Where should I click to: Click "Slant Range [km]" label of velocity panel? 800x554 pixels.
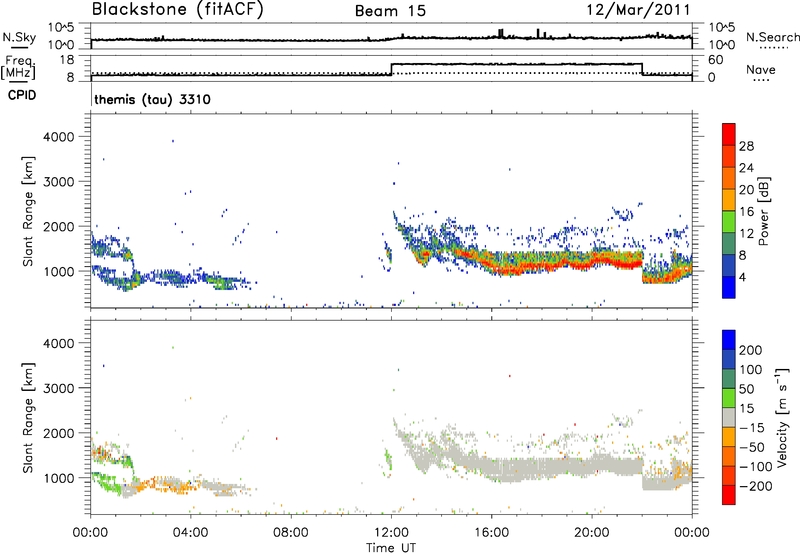tap(28, 418)
